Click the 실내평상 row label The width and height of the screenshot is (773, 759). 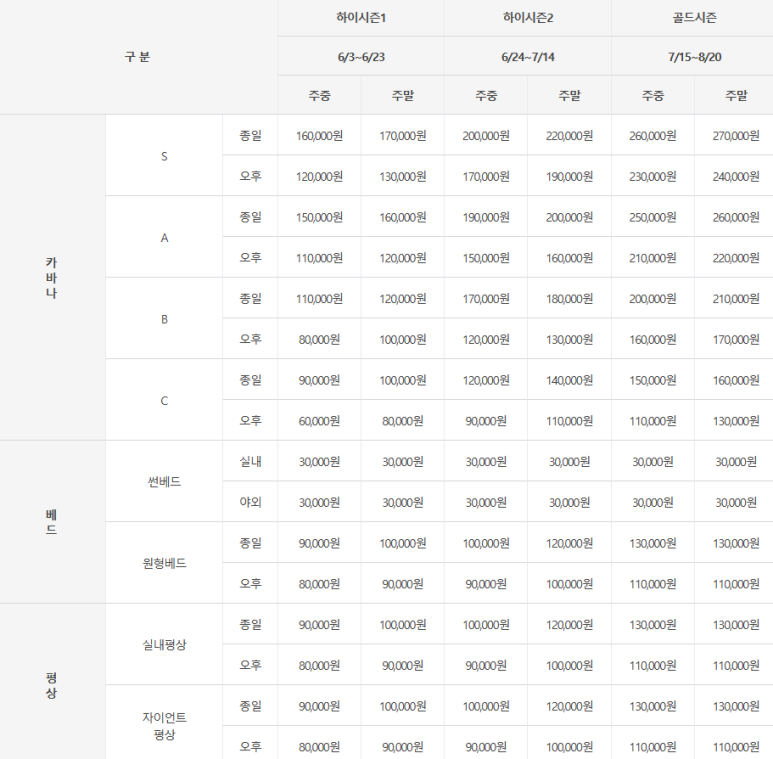164,645
